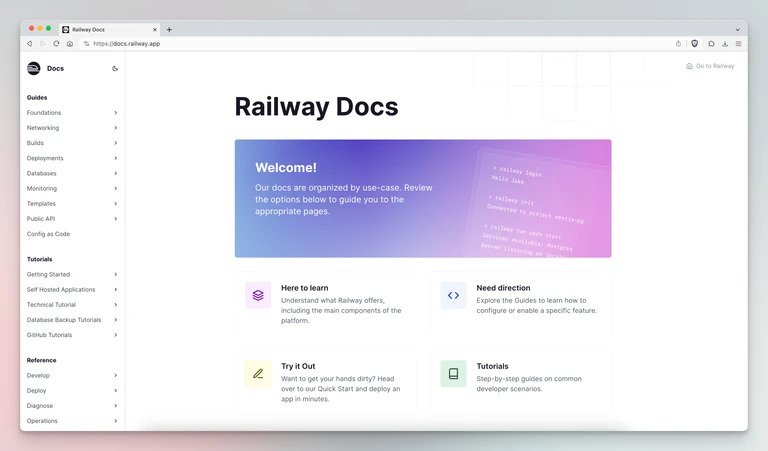Expand the Databases chevron
Screen dimensions: 768x451
click(116, 173)
